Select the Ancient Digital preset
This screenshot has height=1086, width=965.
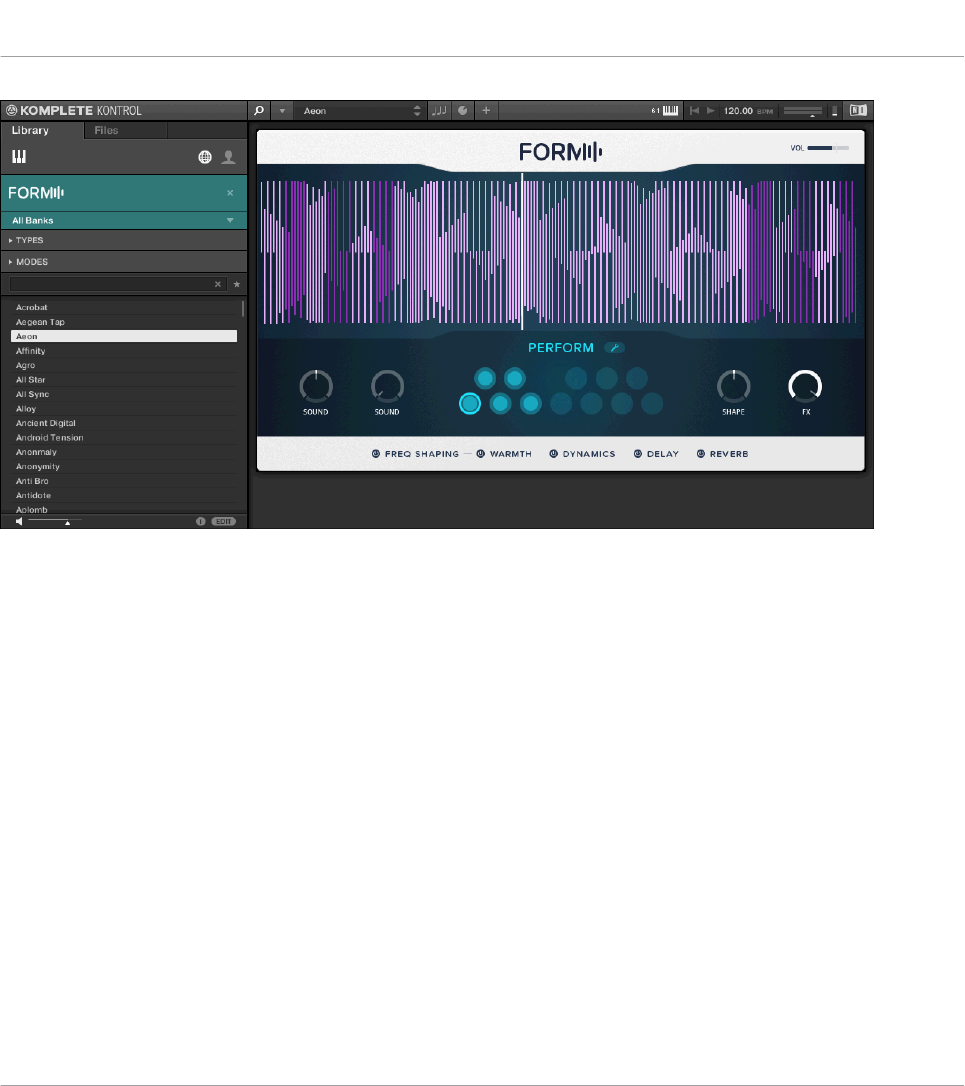(124, 423)
